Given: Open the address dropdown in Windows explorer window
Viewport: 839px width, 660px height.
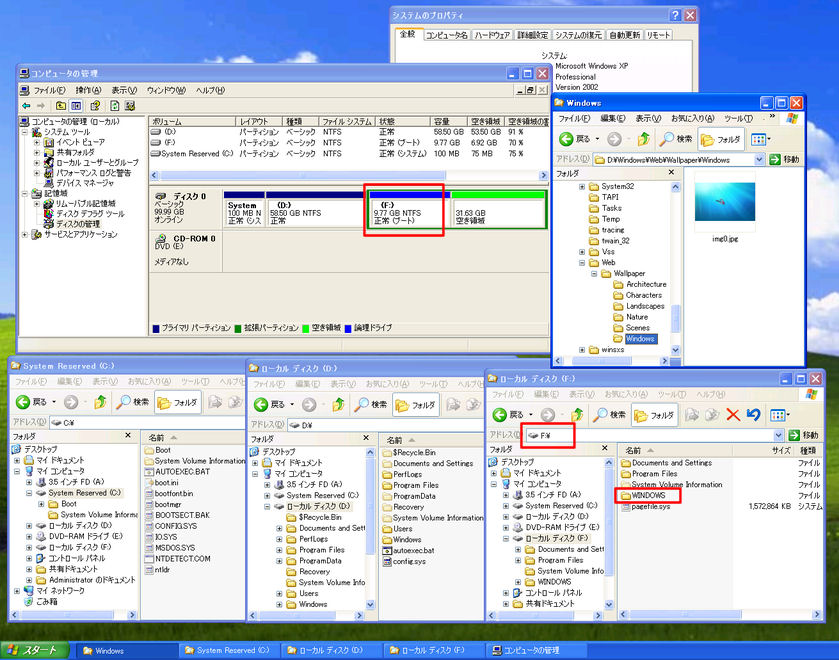Looking at the screenshot, I should click(x=759, y=160).
